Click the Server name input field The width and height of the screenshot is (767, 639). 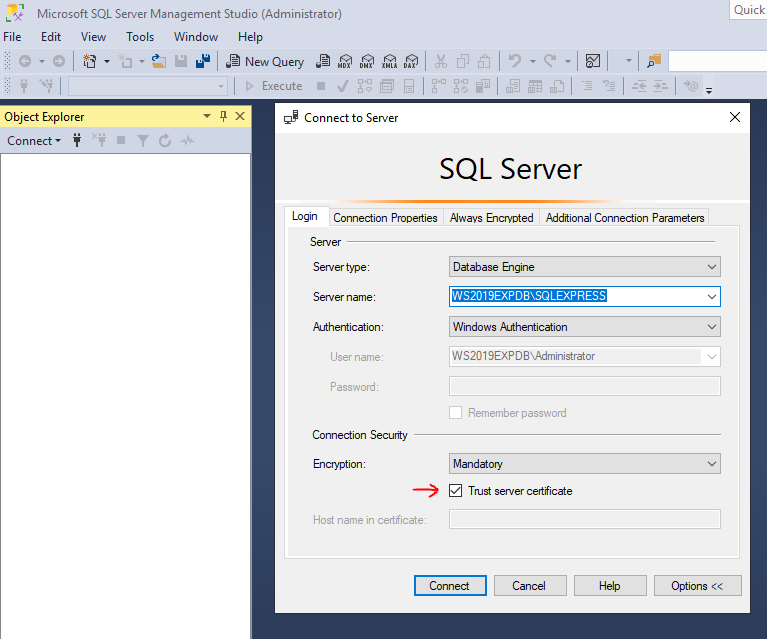(575, 297)
